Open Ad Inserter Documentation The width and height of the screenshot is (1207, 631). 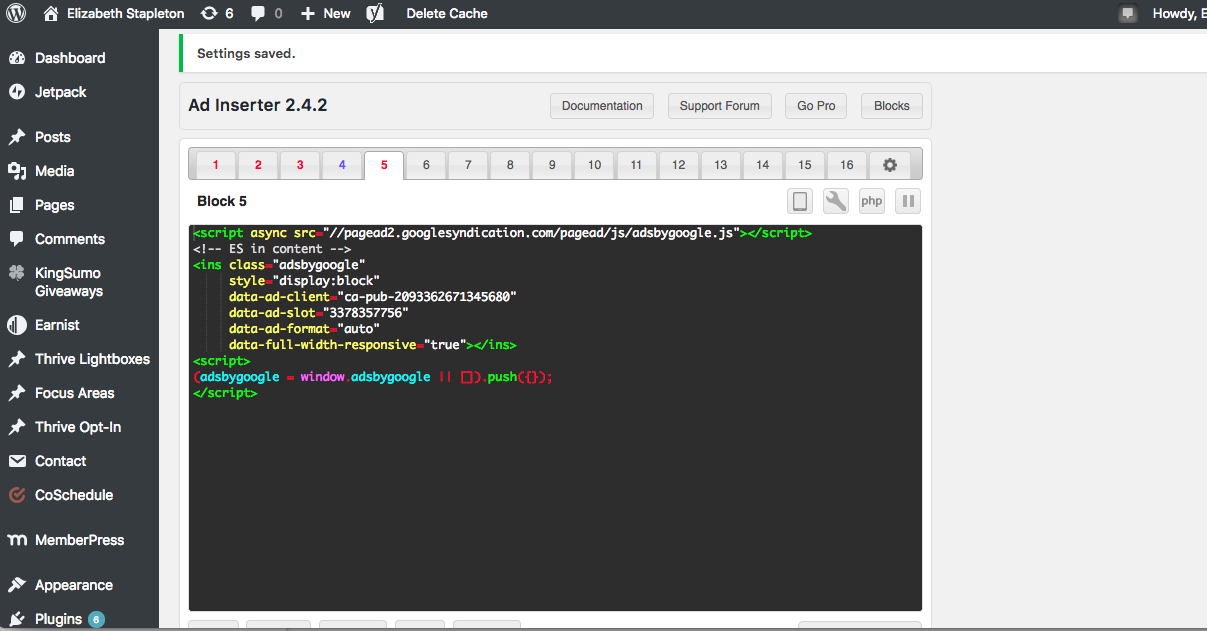pyautogui.click(x=602, y=106)
